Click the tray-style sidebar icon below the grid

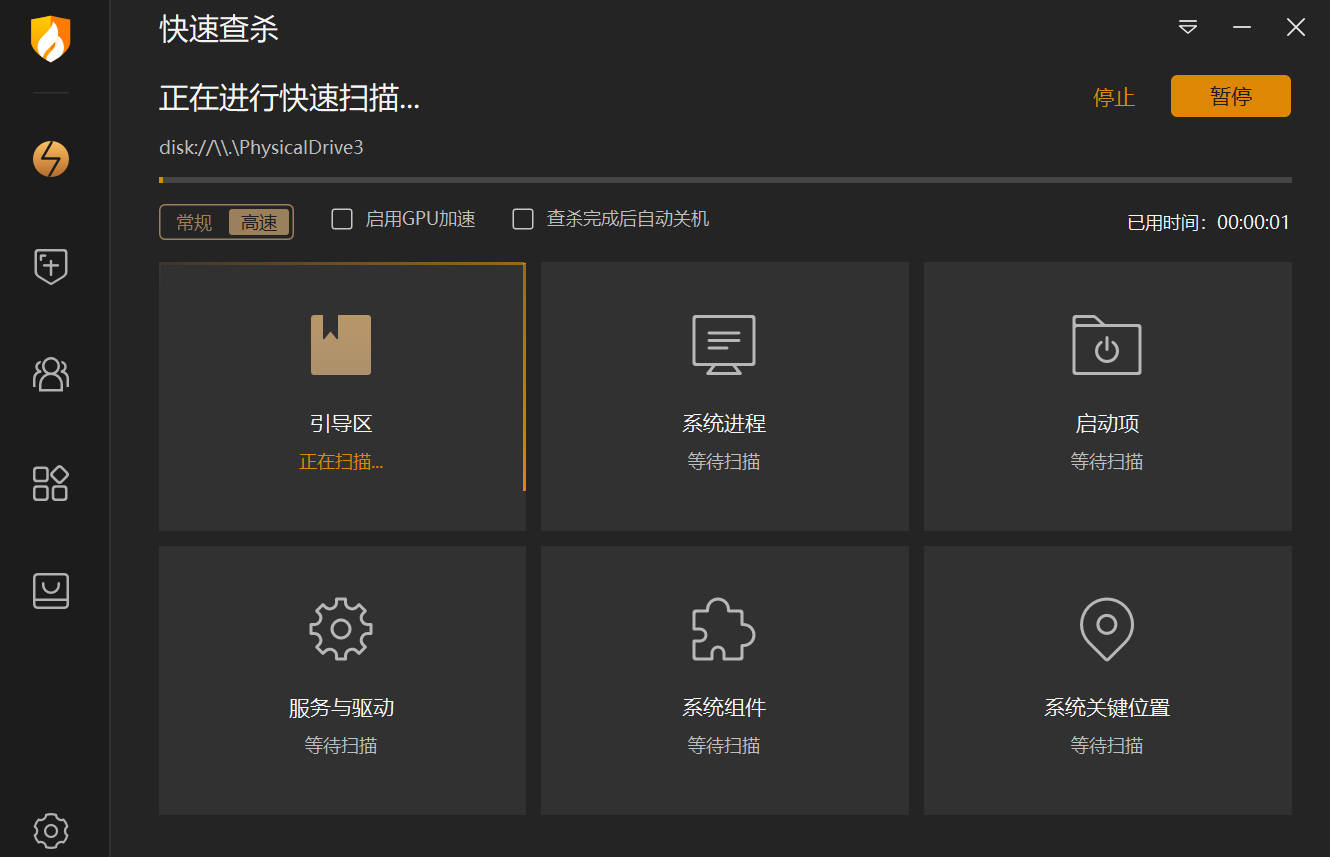click(x=50, y=591)
